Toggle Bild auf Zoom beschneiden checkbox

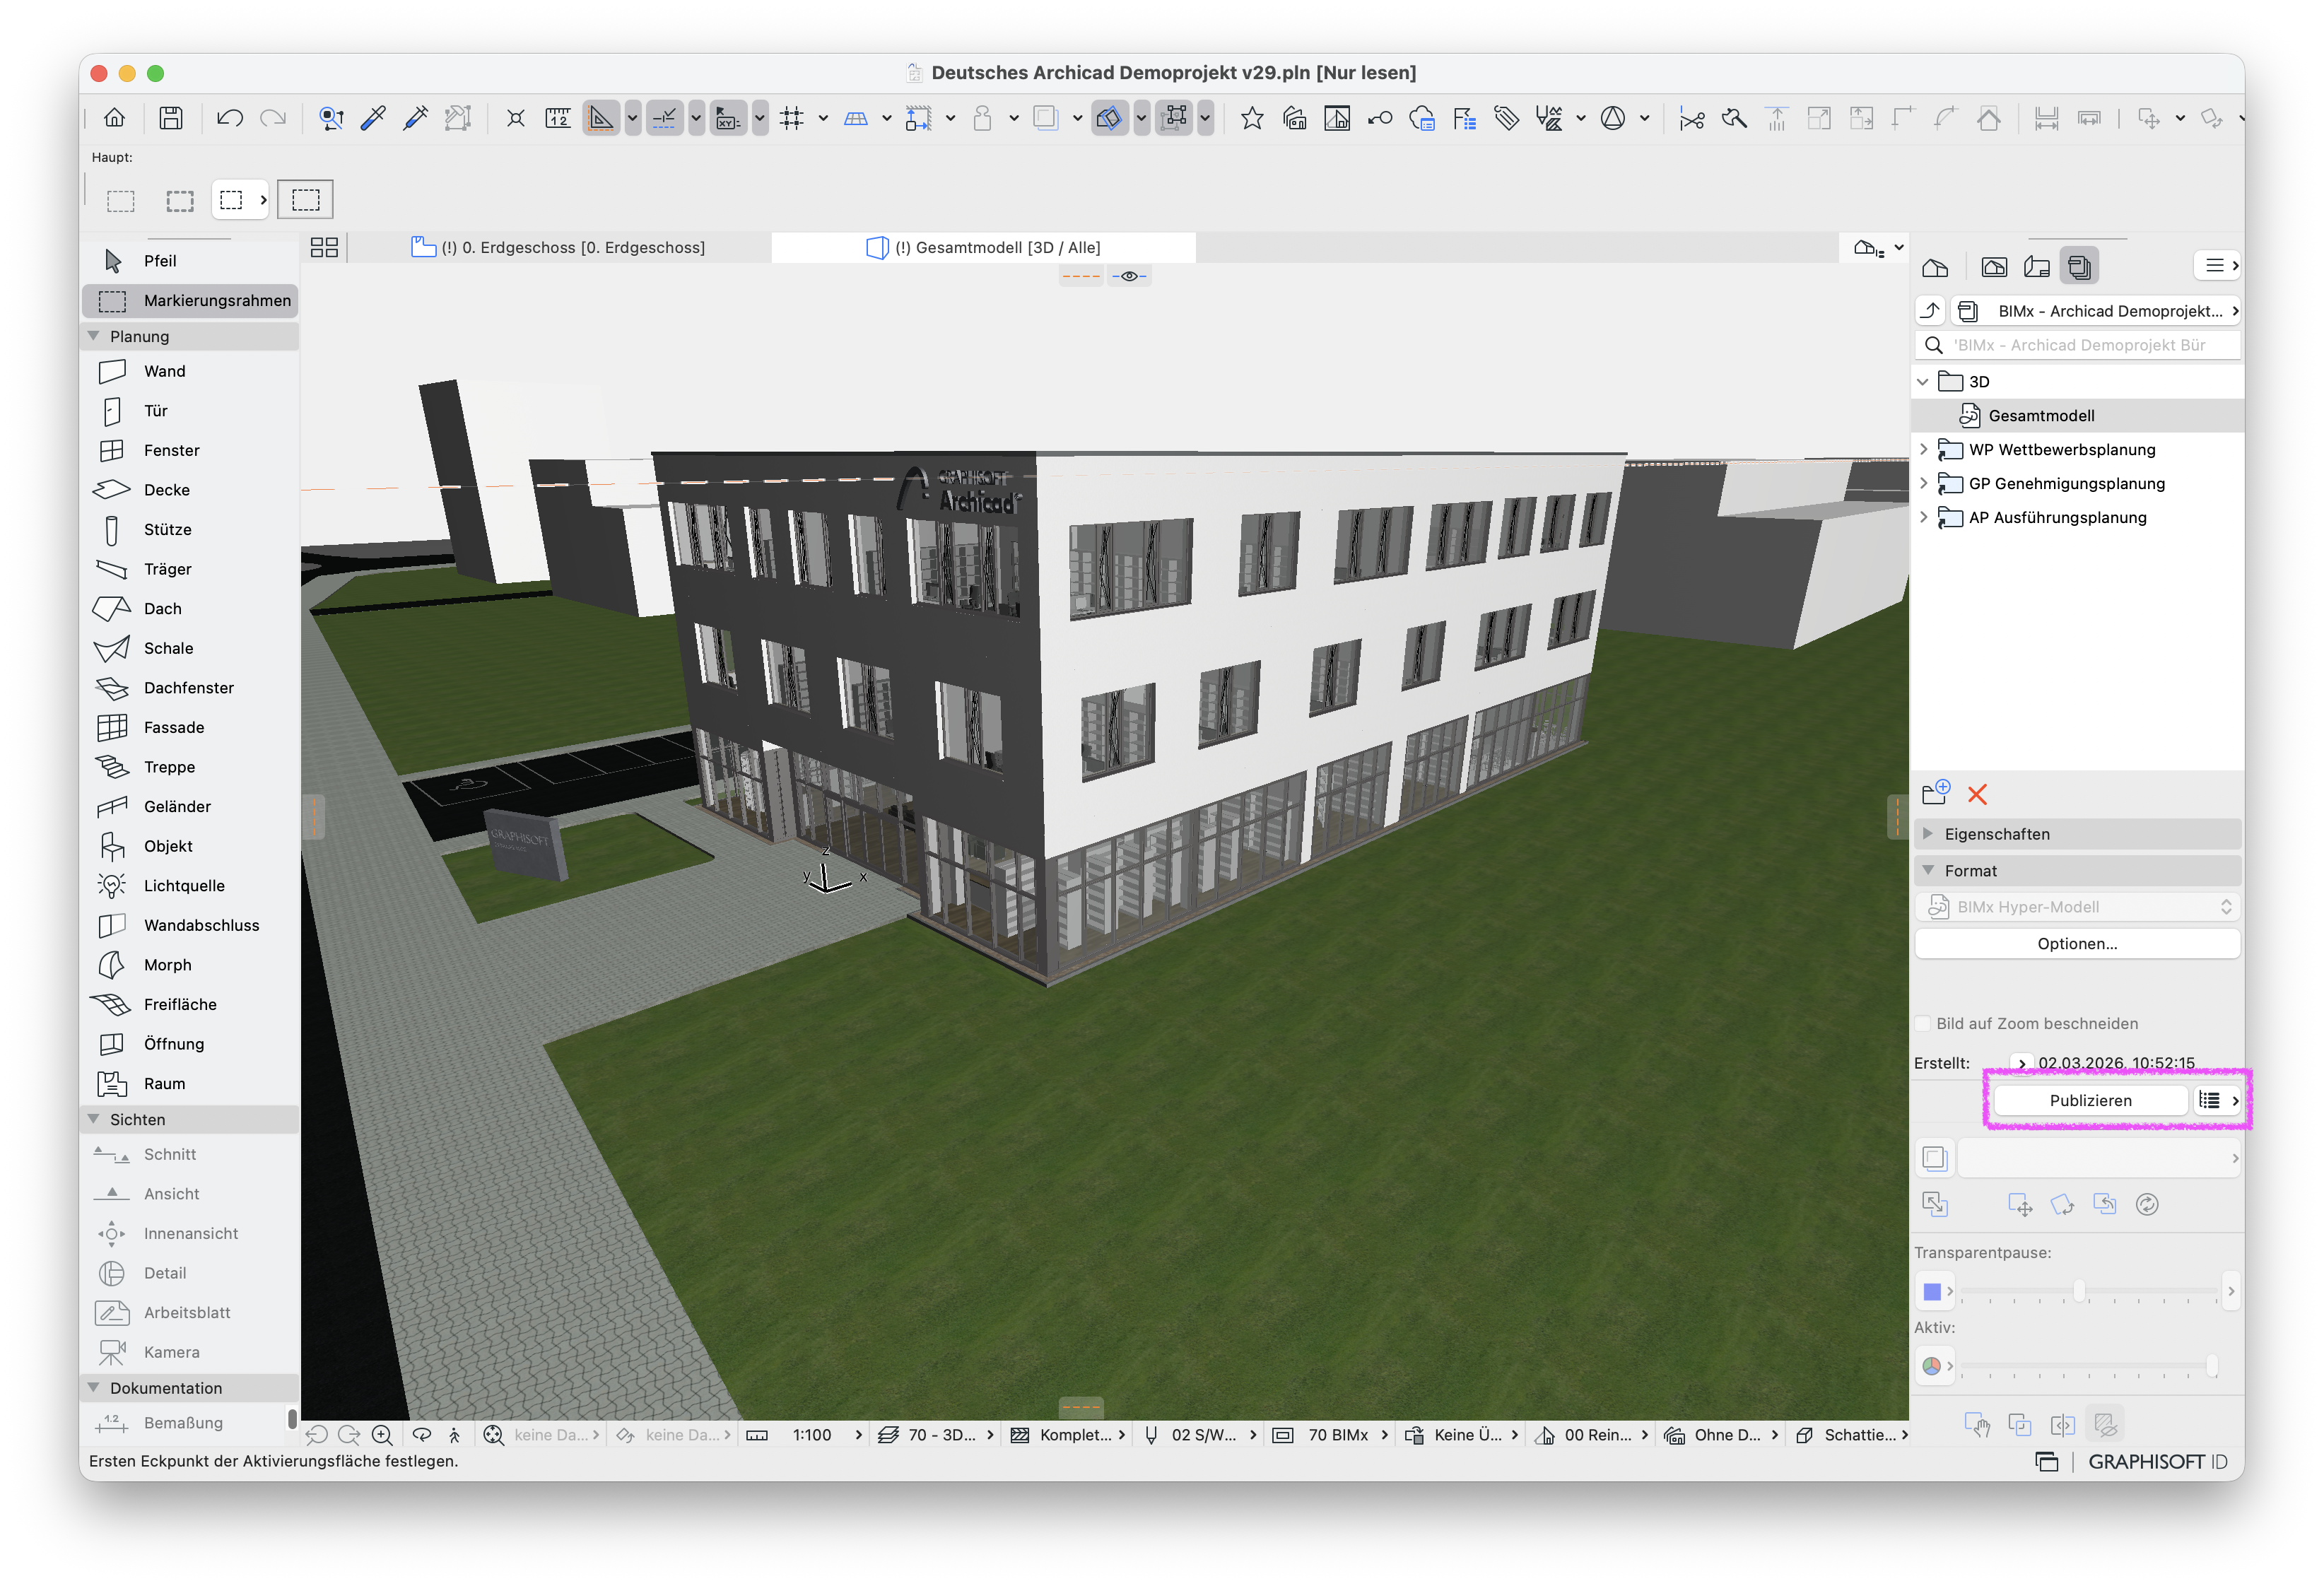1922,1024
